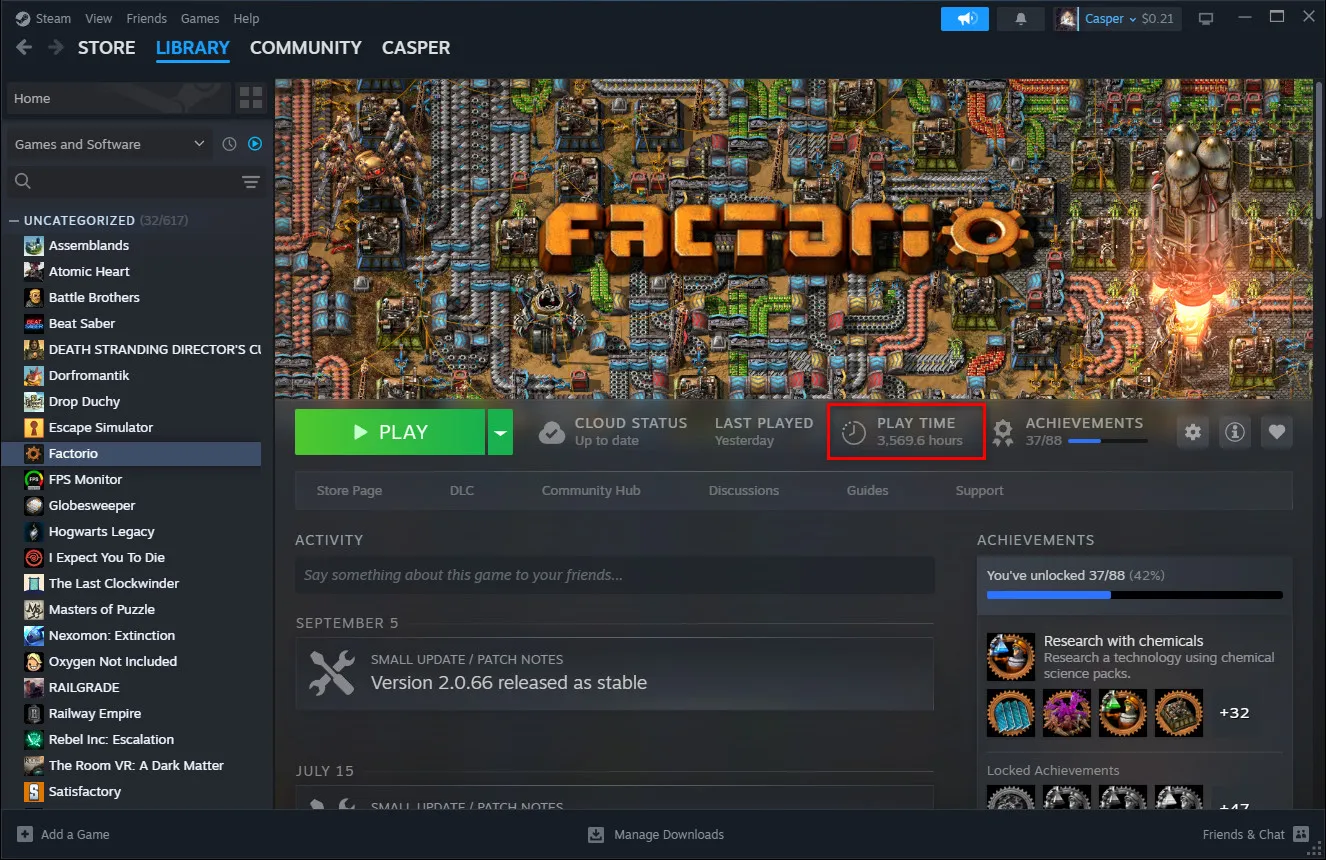Open Friends & Chat icon
Viewport: 1326px width, 860px height.
coord(1300,834)
